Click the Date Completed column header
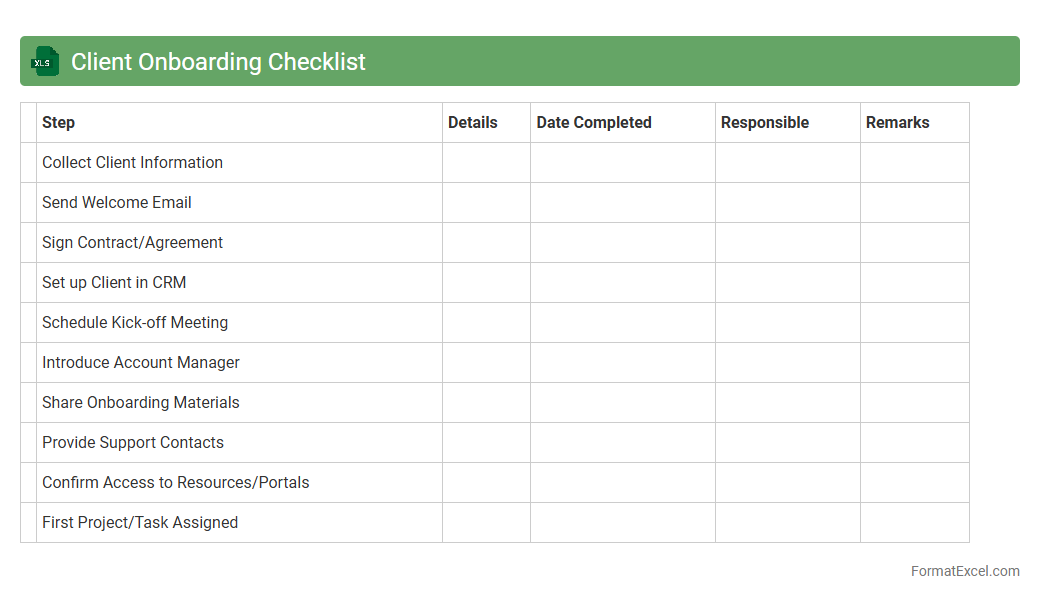Viewport: 1040px width, 600px height. click(594, 123)
